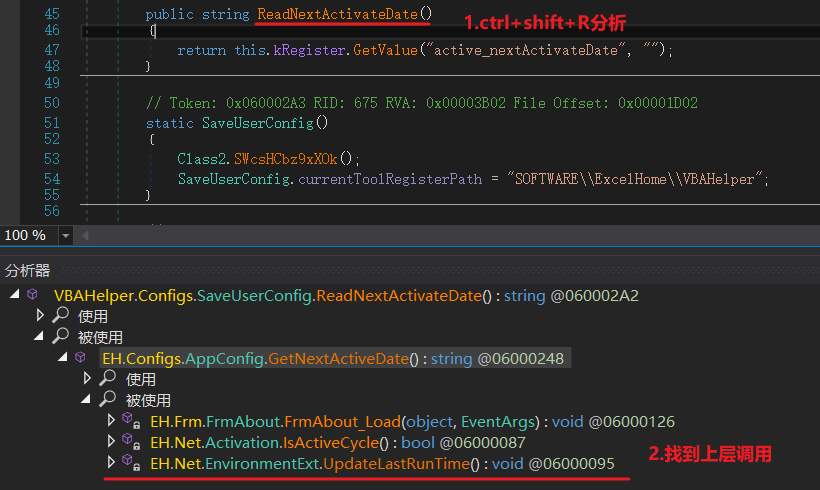Expand the IsActiveCycle tree node
The width and height of the screenshot is (820, 490).
point(111,441)
